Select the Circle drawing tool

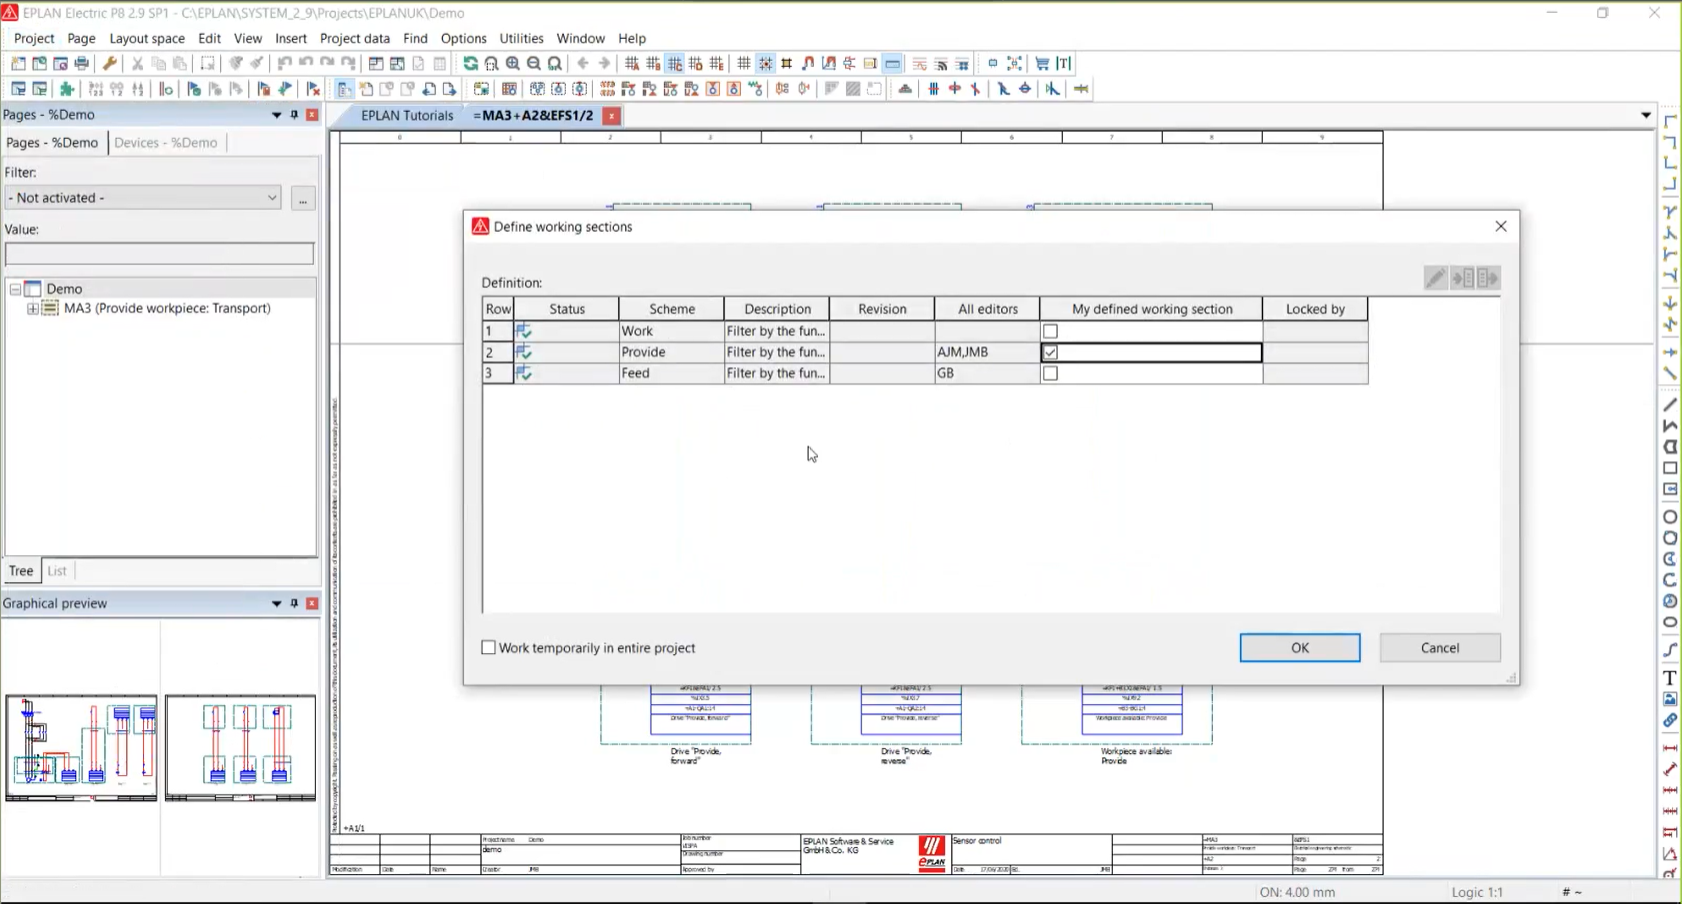[1669, 517]
